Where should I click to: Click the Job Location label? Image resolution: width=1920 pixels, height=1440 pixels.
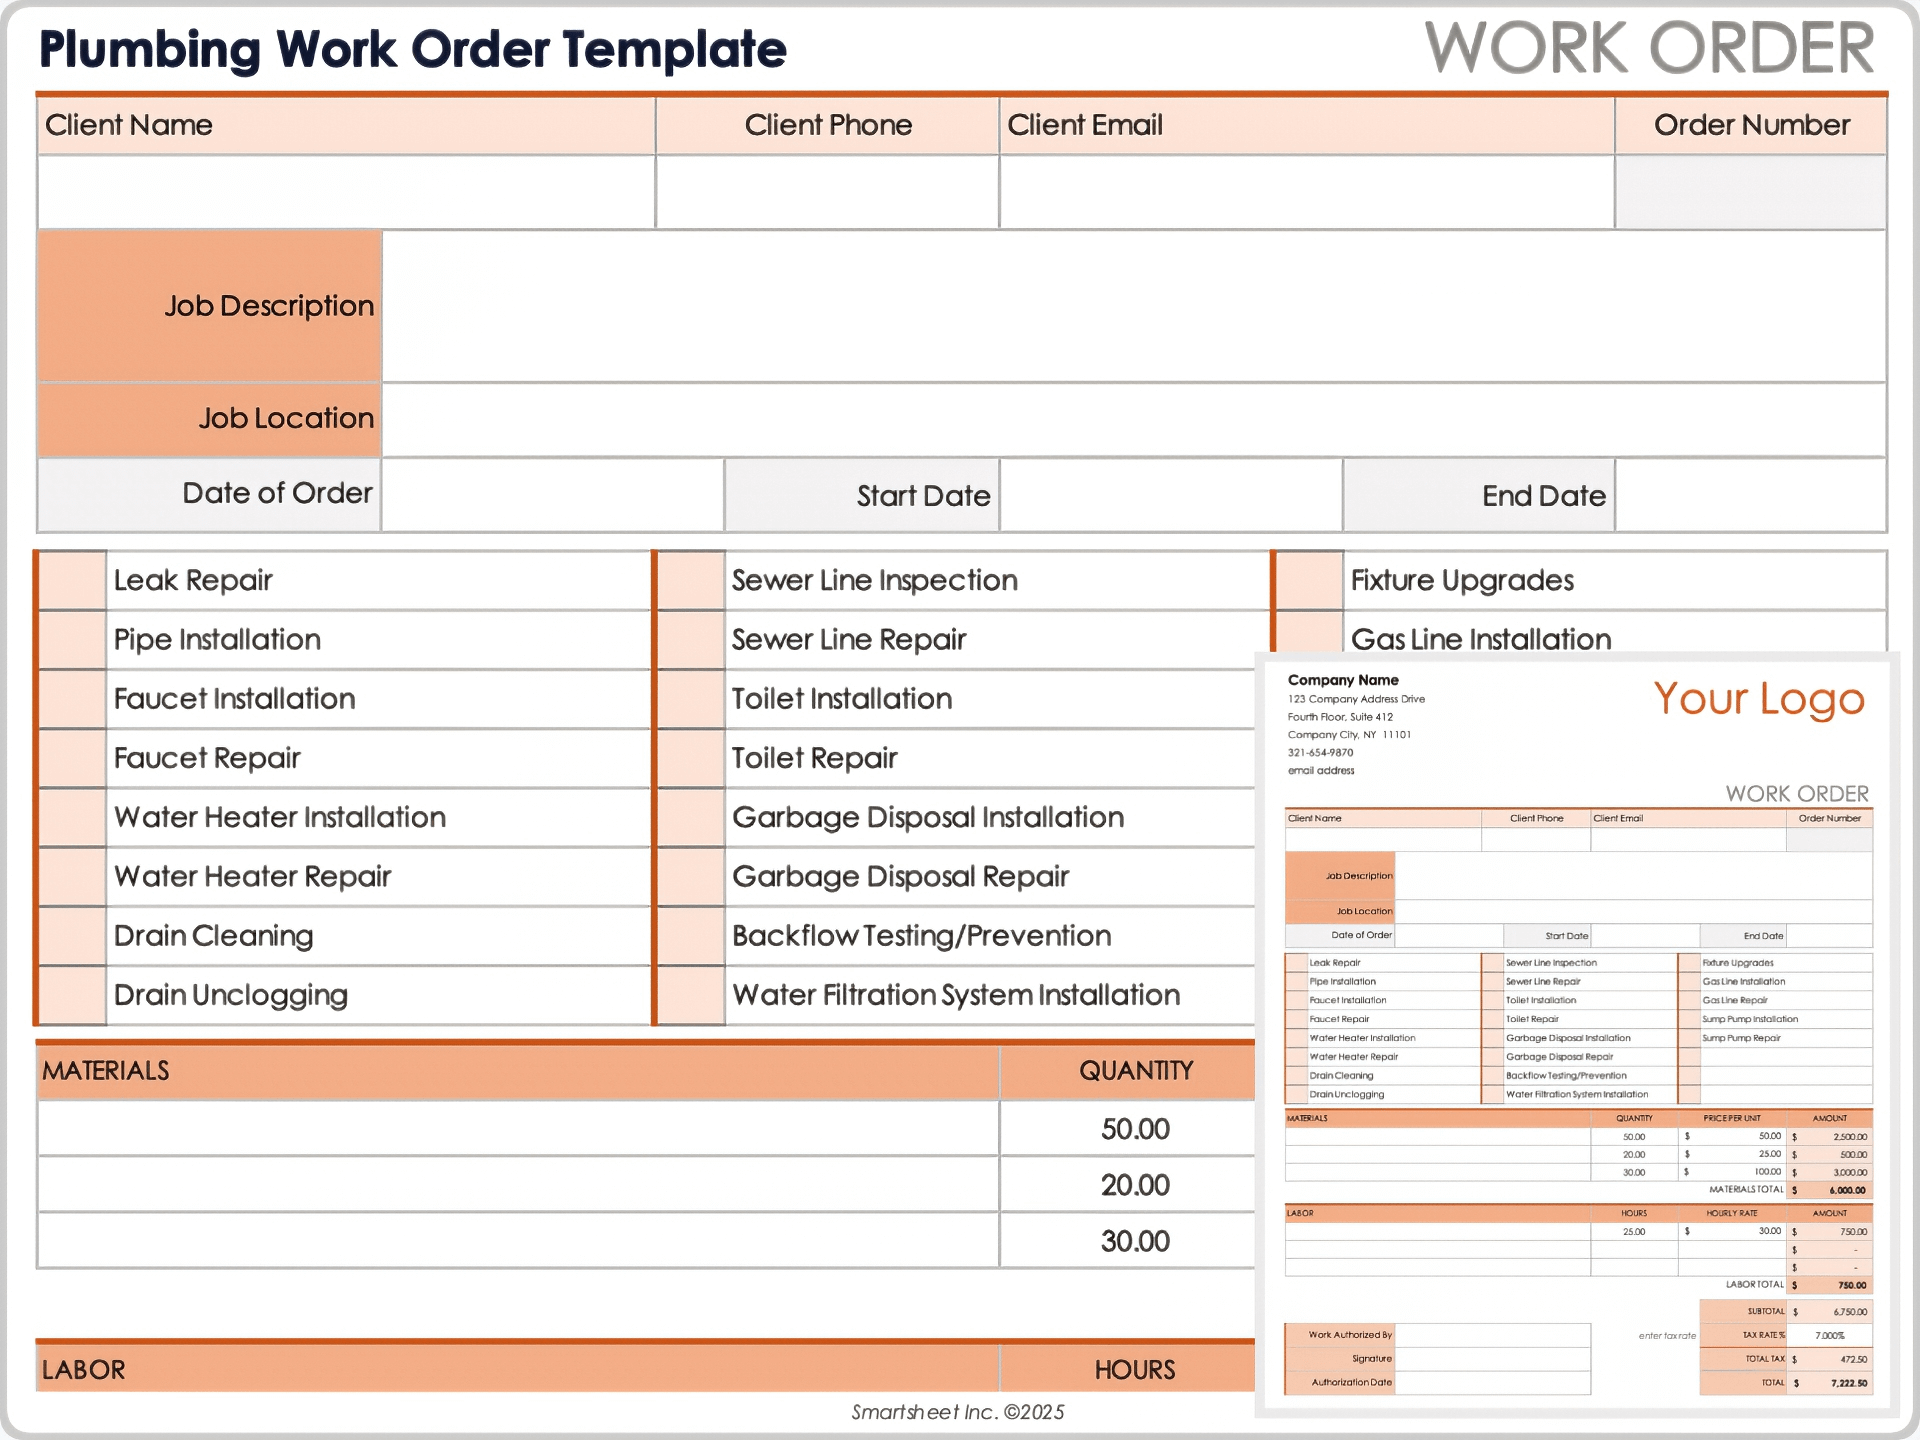[x=210, y=419]
